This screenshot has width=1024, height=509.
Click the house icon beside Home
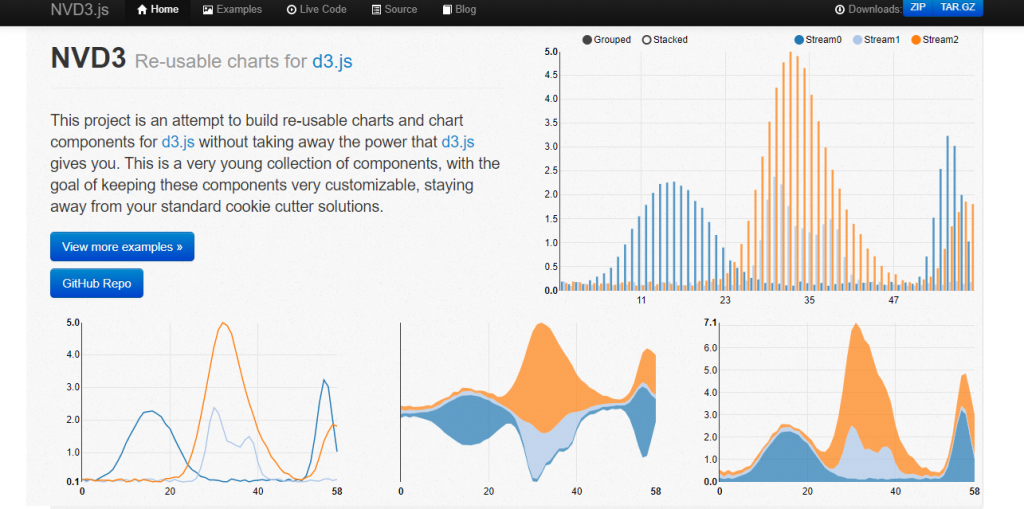[142, 10]
